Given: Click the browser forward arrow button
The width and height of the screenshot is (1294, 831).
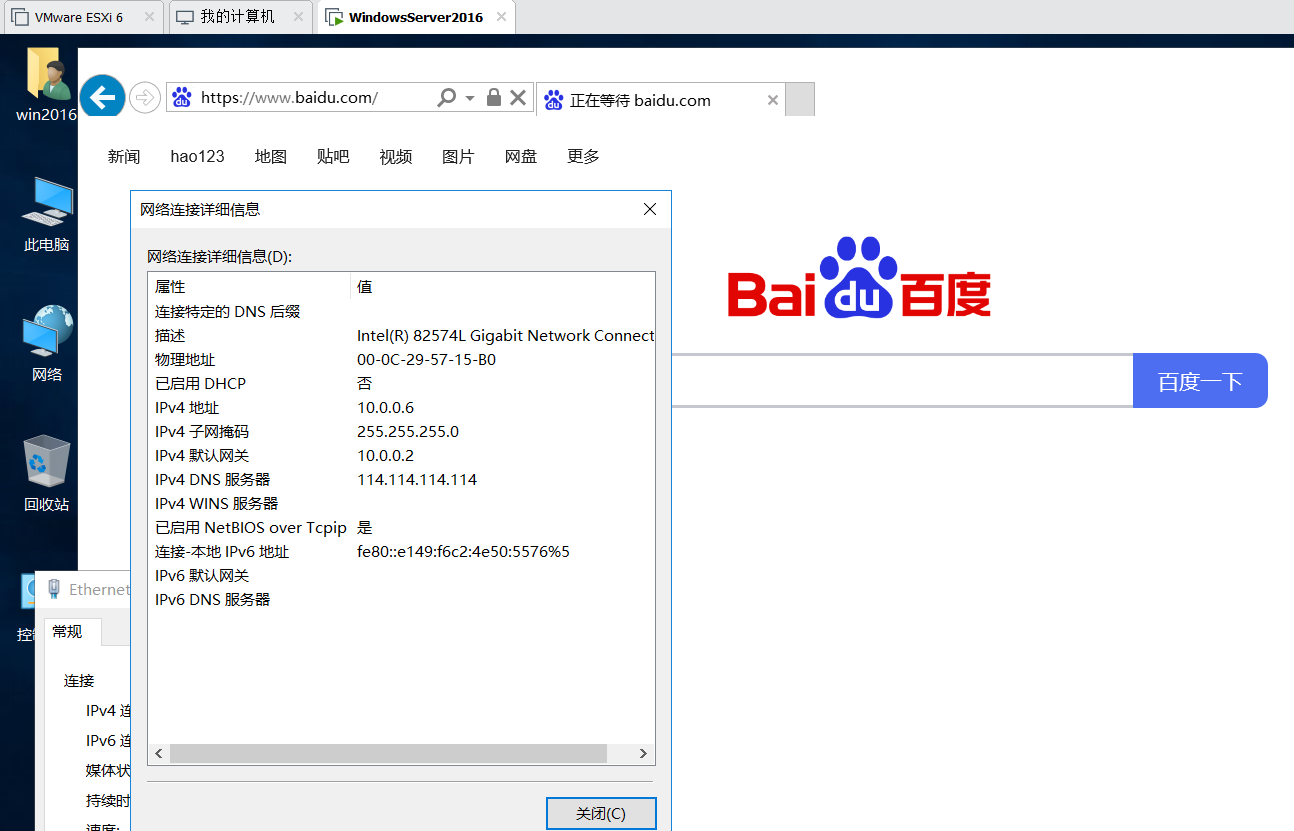Looking at the screenshot, I should tap(145, 97).
